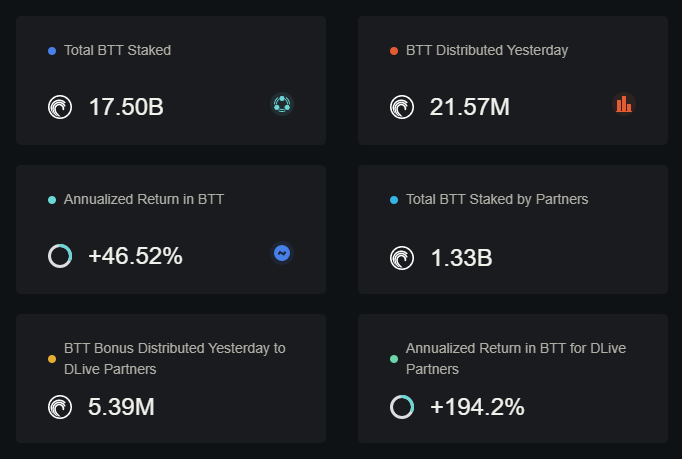Click the teal dot before Annualized Return in BTT

pos(52,200)
